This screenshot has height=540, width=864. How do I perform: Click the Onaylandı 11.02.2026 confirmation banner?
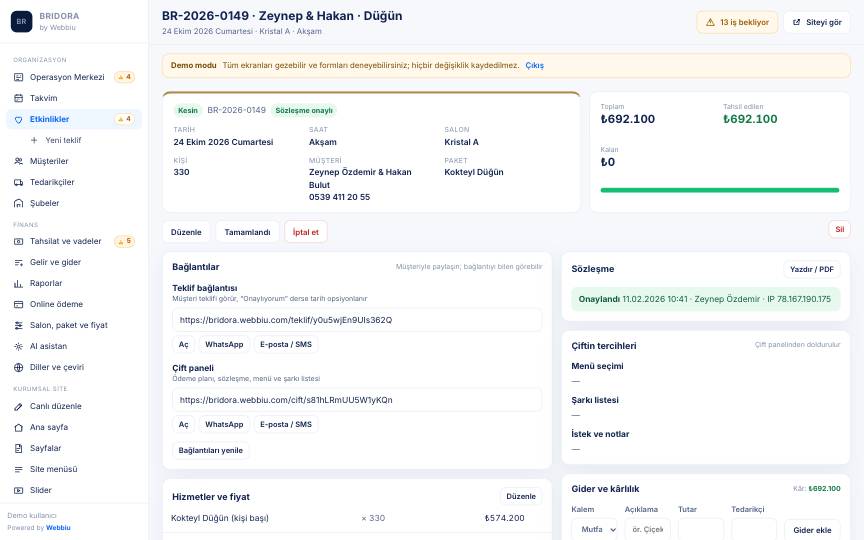pyautogui.click(x=705, y=299)
